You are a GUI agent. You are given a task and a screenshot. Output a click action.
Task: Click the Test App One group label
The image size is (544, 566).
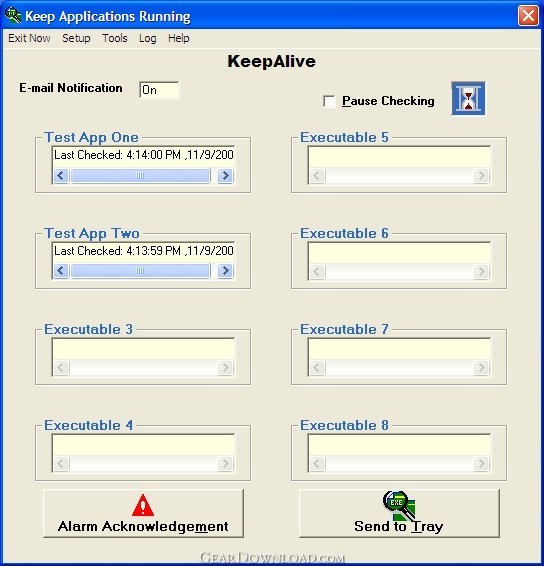91,138
